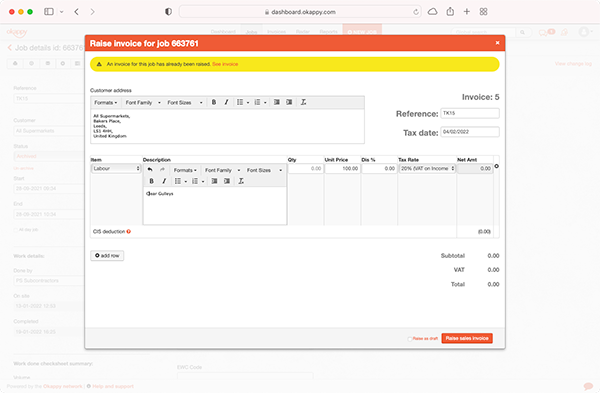The image size is (600, 393).
Task: Clear formatting in customer address editor
Action: 303,102
